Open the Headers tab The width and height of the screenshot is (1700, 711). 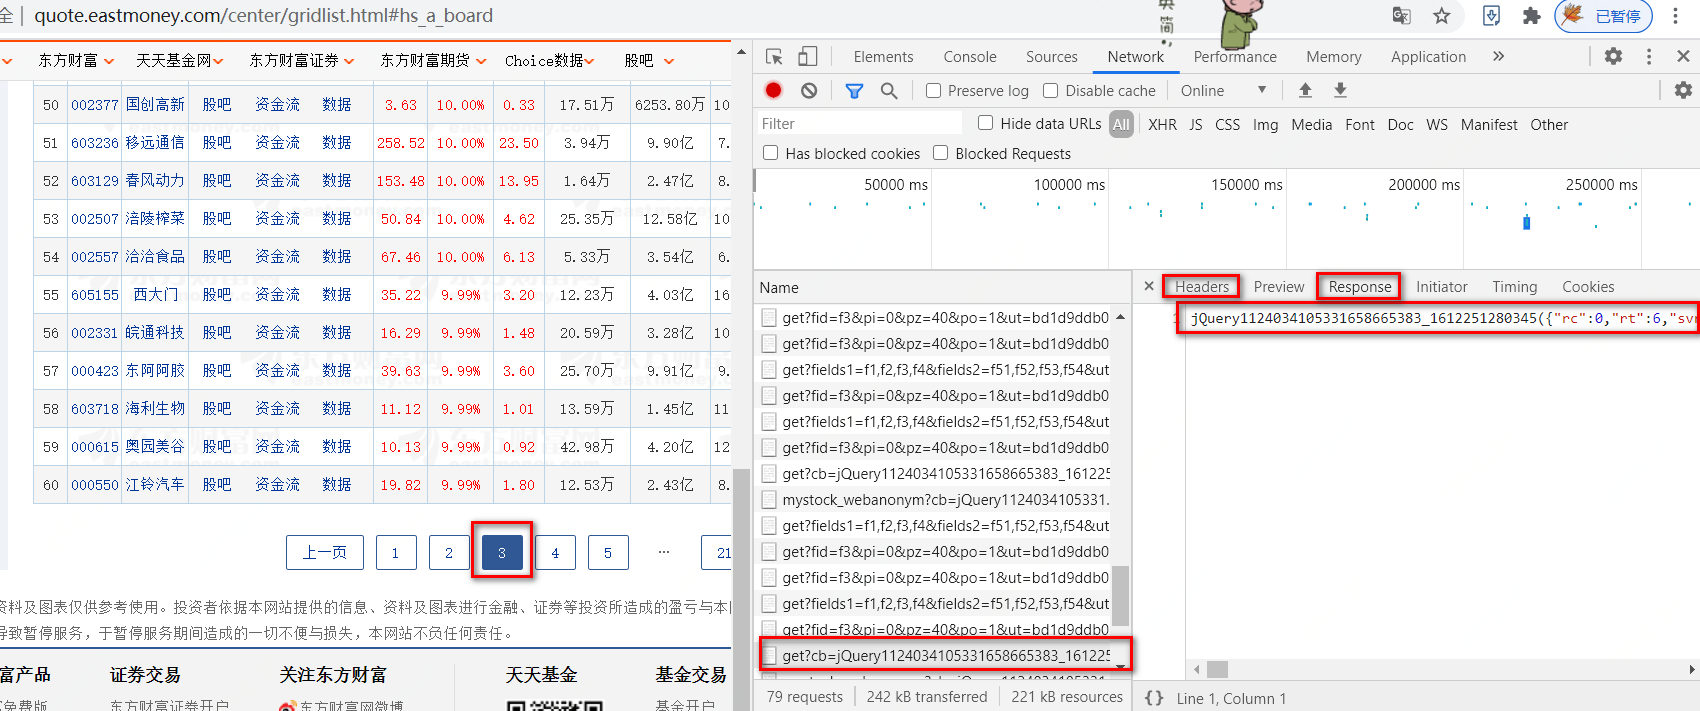point(1202,287)
